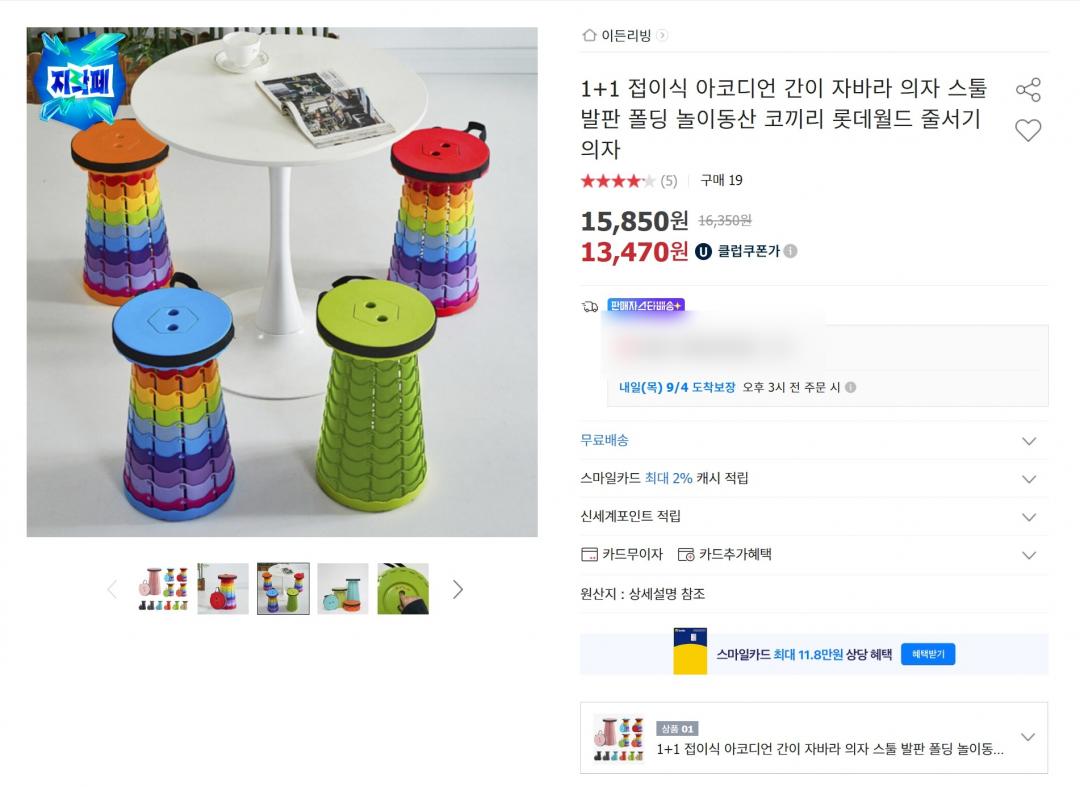This screenshot has width=1080, height=787.
Task: Add product to wishlist with heart icon
Action: click(1028, 130)
